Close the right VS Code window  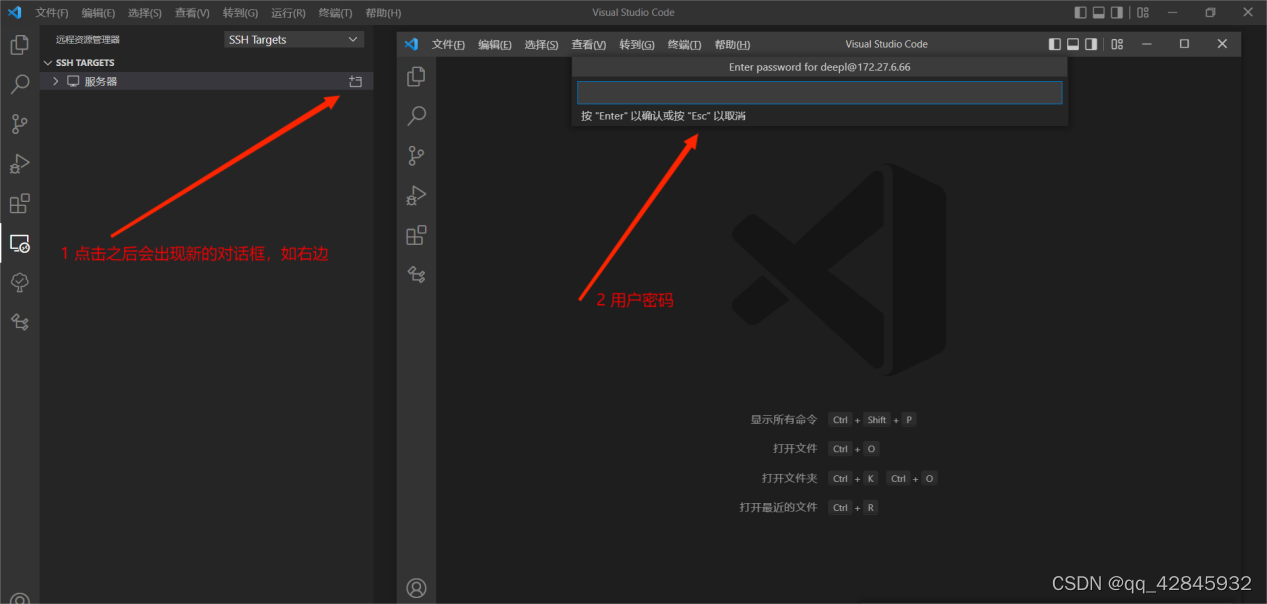pyautogui.click(x=1222, y=44)
